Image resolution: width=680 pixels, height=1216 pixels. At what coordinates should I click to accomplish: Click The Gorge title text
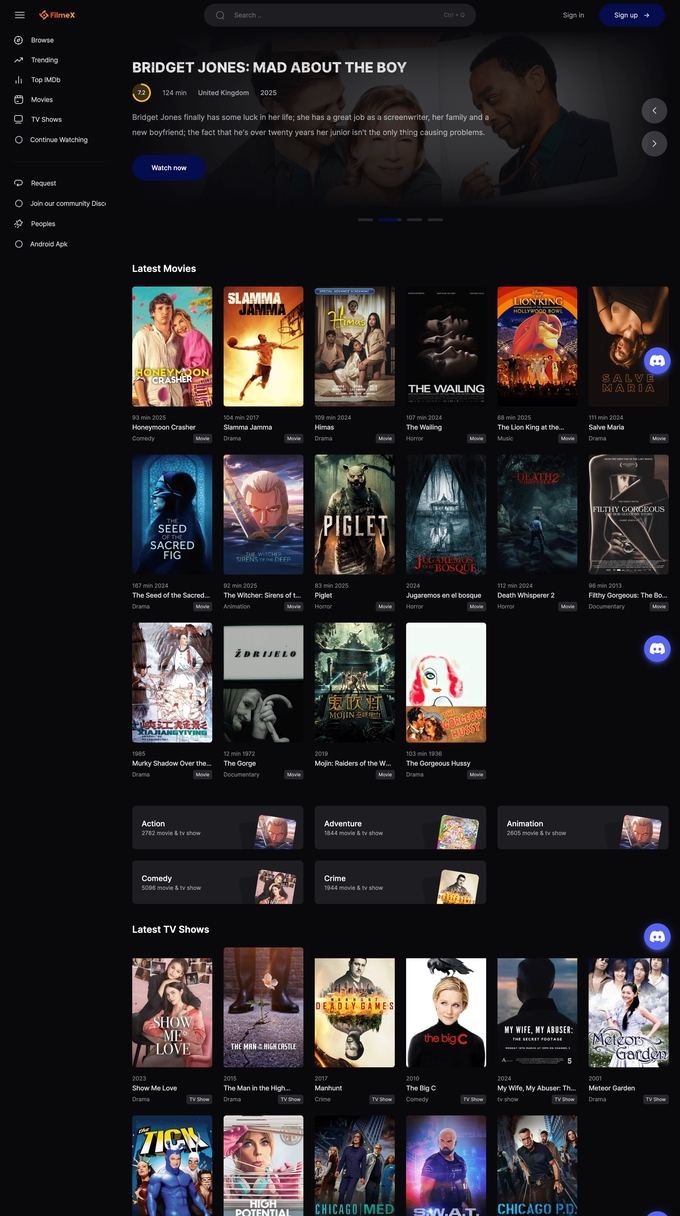(x=241, y=763)
